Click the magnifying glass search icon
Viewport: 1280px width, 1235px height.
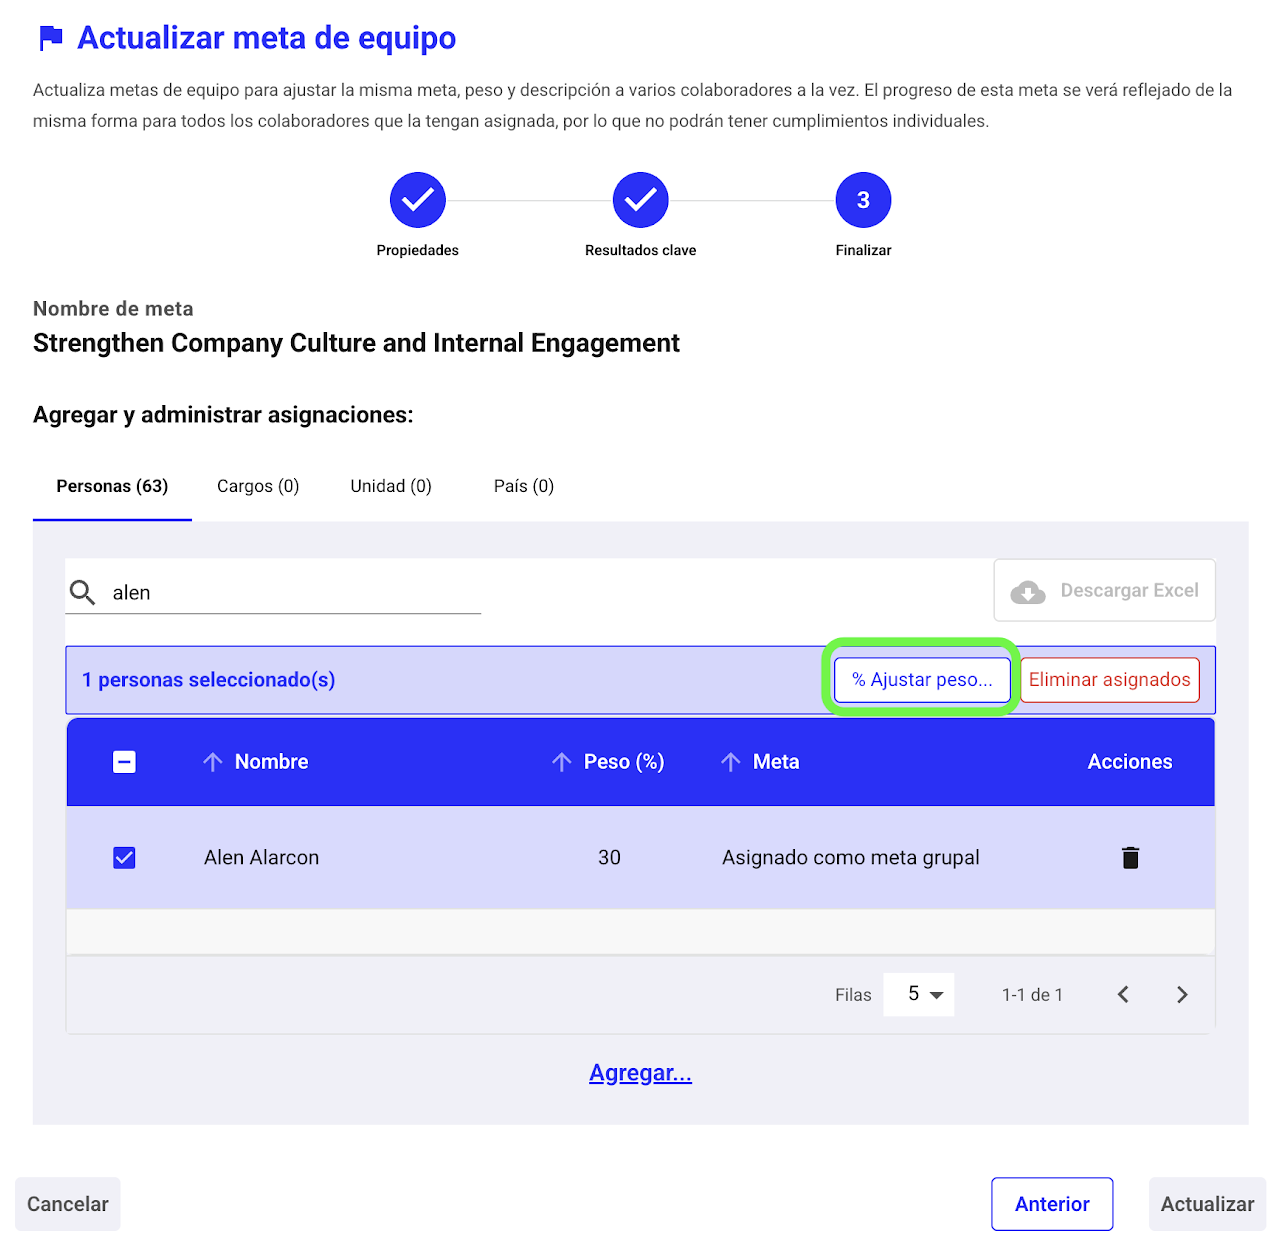click(83, 593)
